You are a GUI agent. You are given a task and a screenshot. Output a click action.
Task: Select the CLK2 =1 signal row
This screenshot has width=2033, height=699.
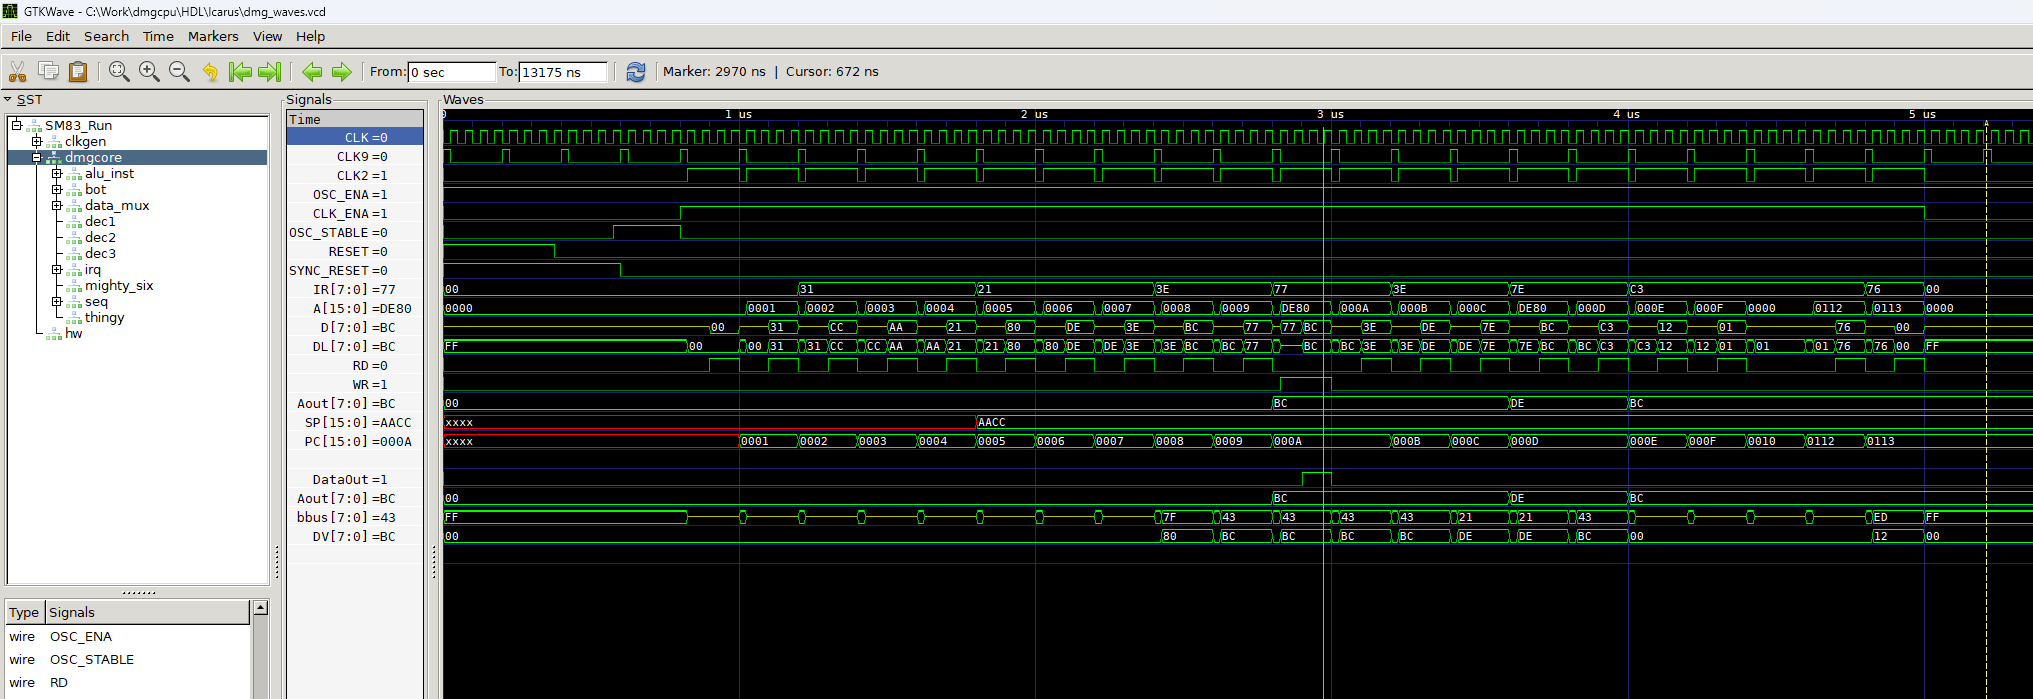(x=355, y=175)
